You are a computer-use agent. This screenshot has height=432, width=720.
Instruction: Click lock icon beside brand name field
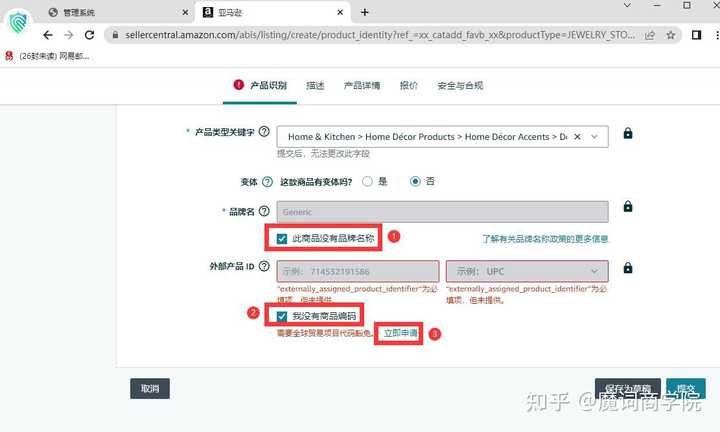[x=628, y=207]
